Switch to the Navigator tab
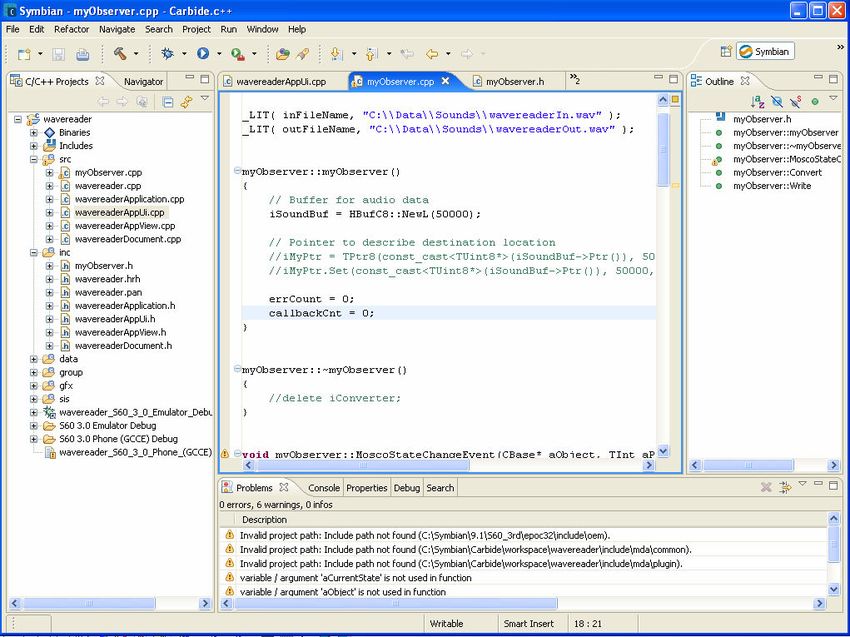This screenshot has height=637, width=850. [143, 81]
